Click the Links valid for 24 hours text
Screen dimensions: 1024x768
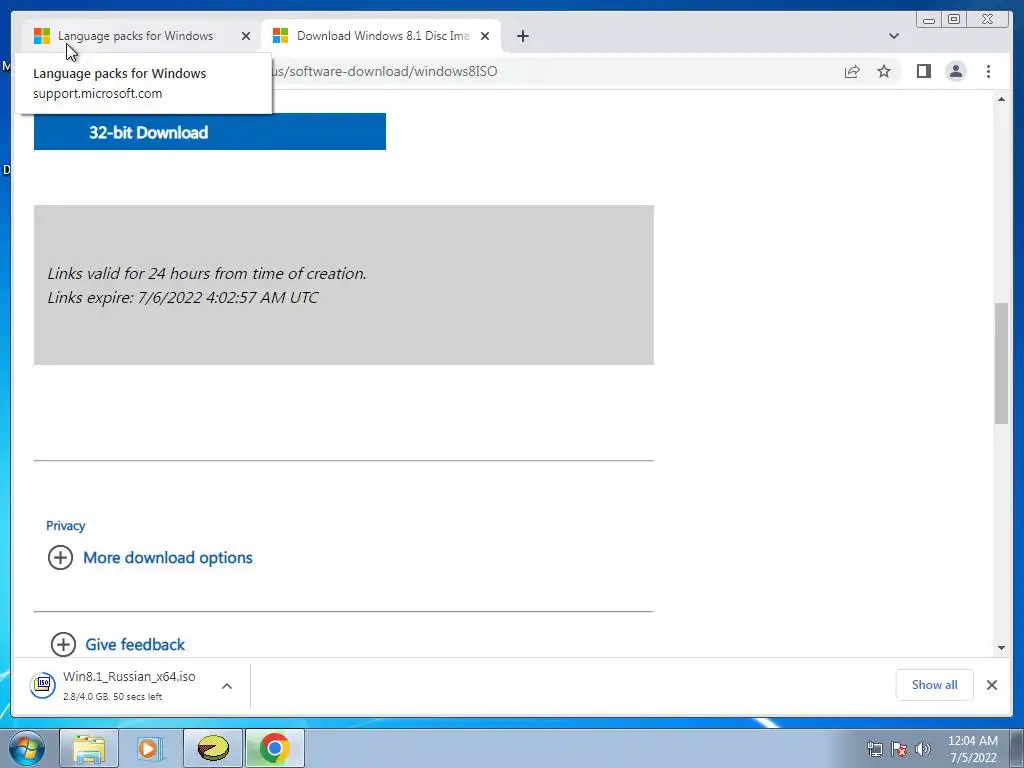click(207, 274)
